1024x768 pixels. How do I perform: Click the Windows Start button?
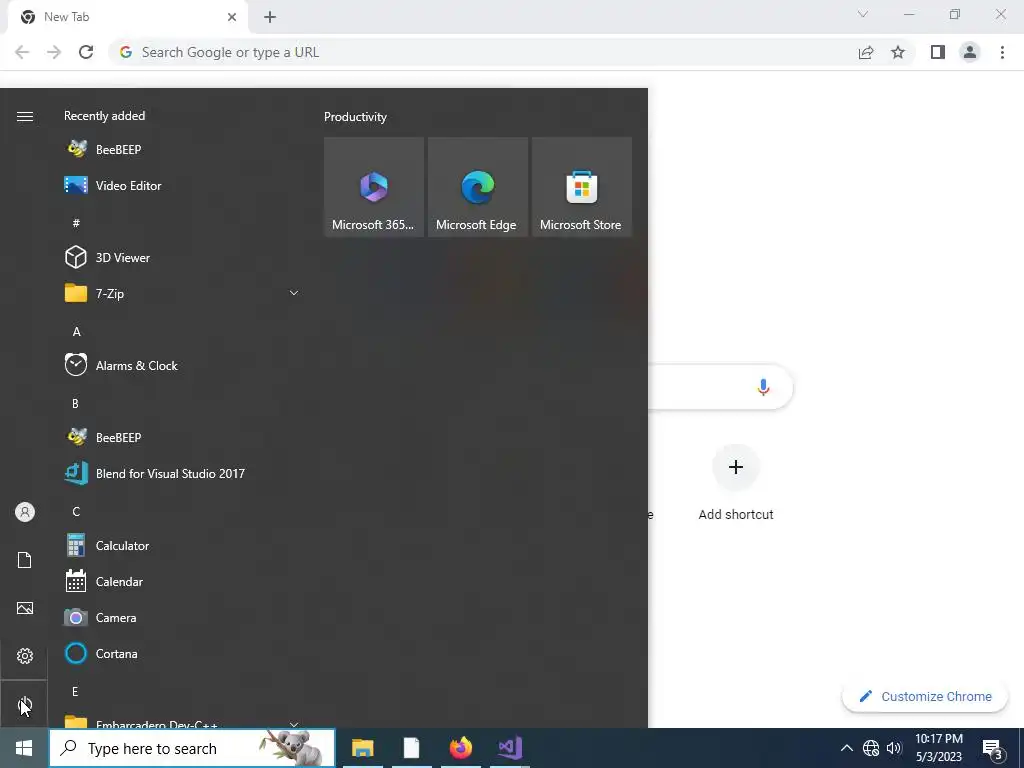coord(24,748)
